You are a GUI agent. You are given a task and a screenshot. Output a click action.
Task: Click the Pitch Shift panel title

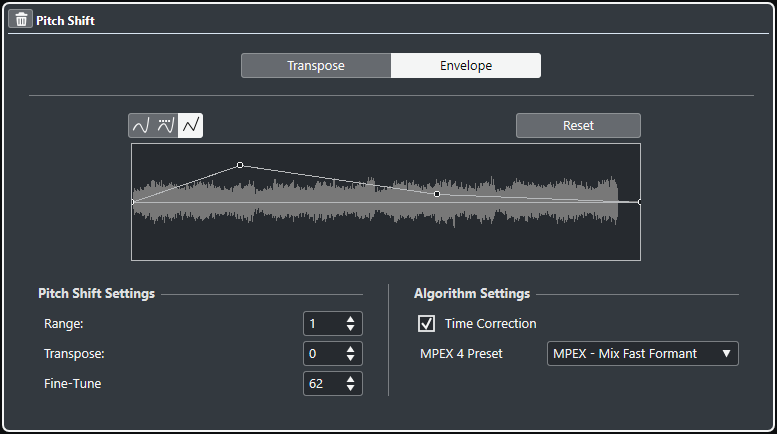(x=65, y=20)
